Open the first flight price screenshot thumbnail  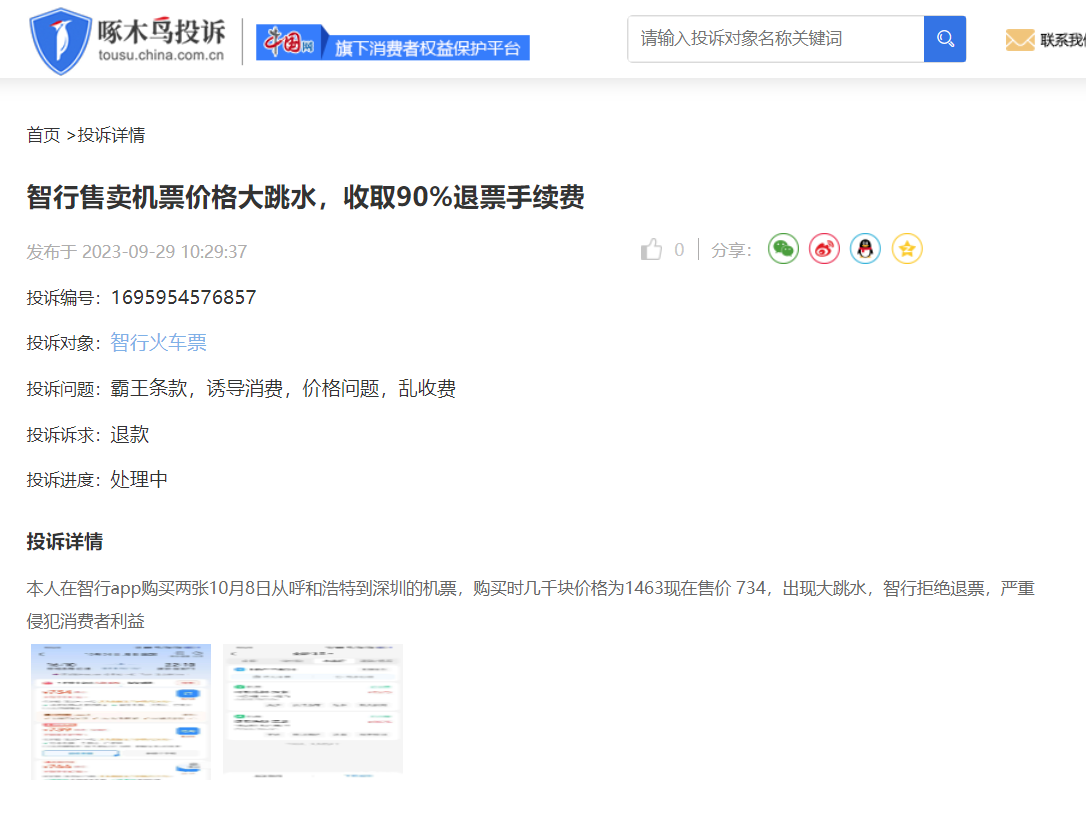click(121, 711)
